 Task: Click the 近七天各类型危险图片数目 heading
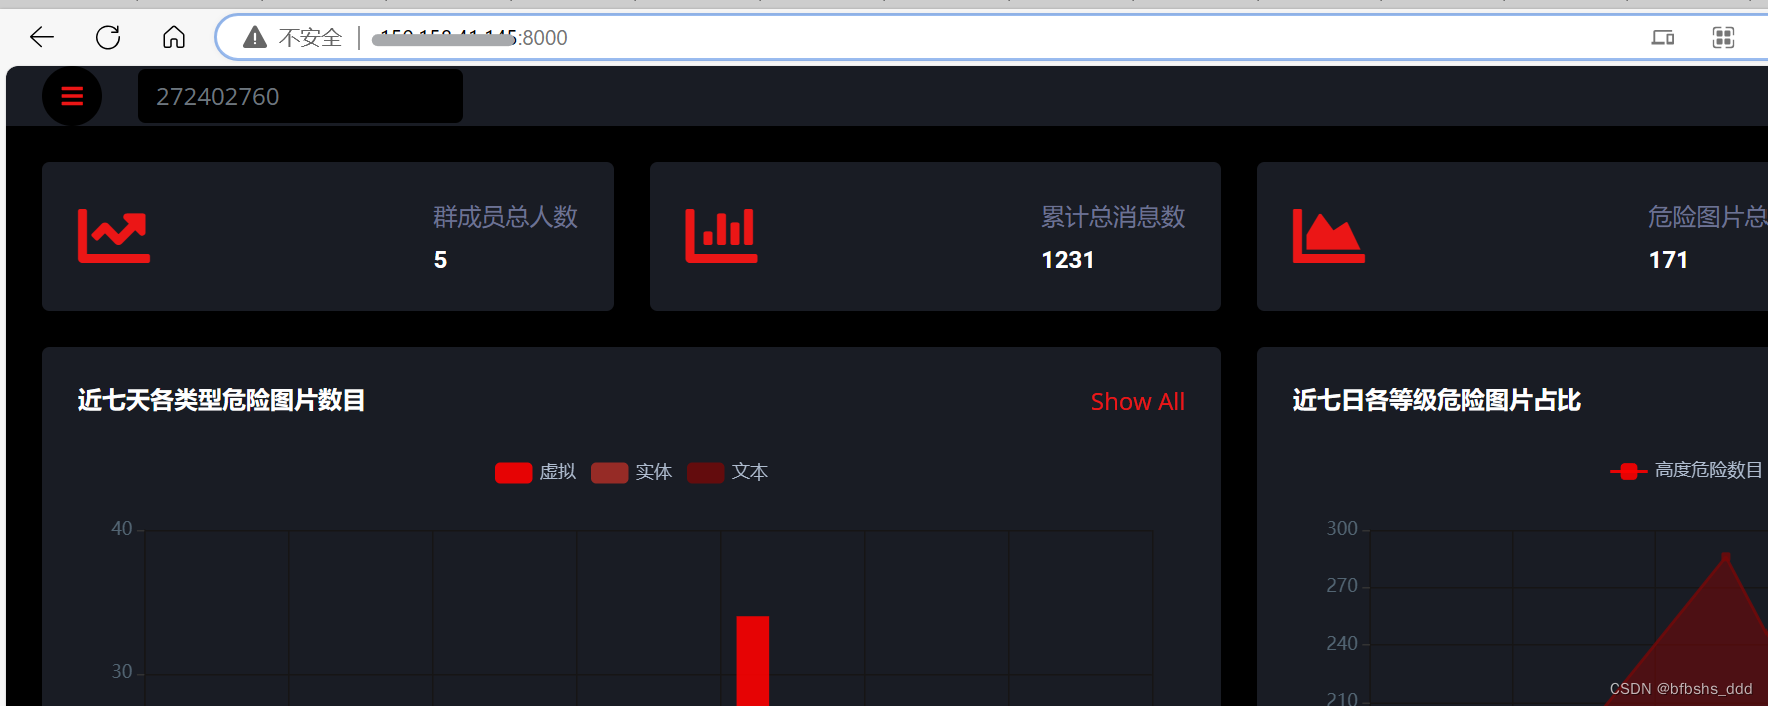[221, 400]
